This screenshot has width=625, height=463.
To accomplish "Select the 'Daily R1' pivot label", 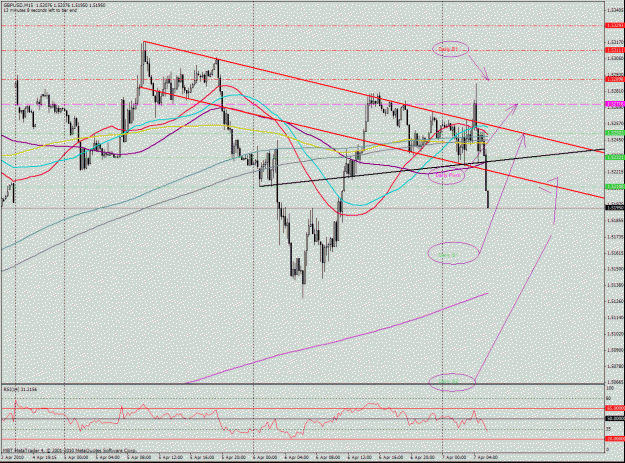I will (448, 49).
